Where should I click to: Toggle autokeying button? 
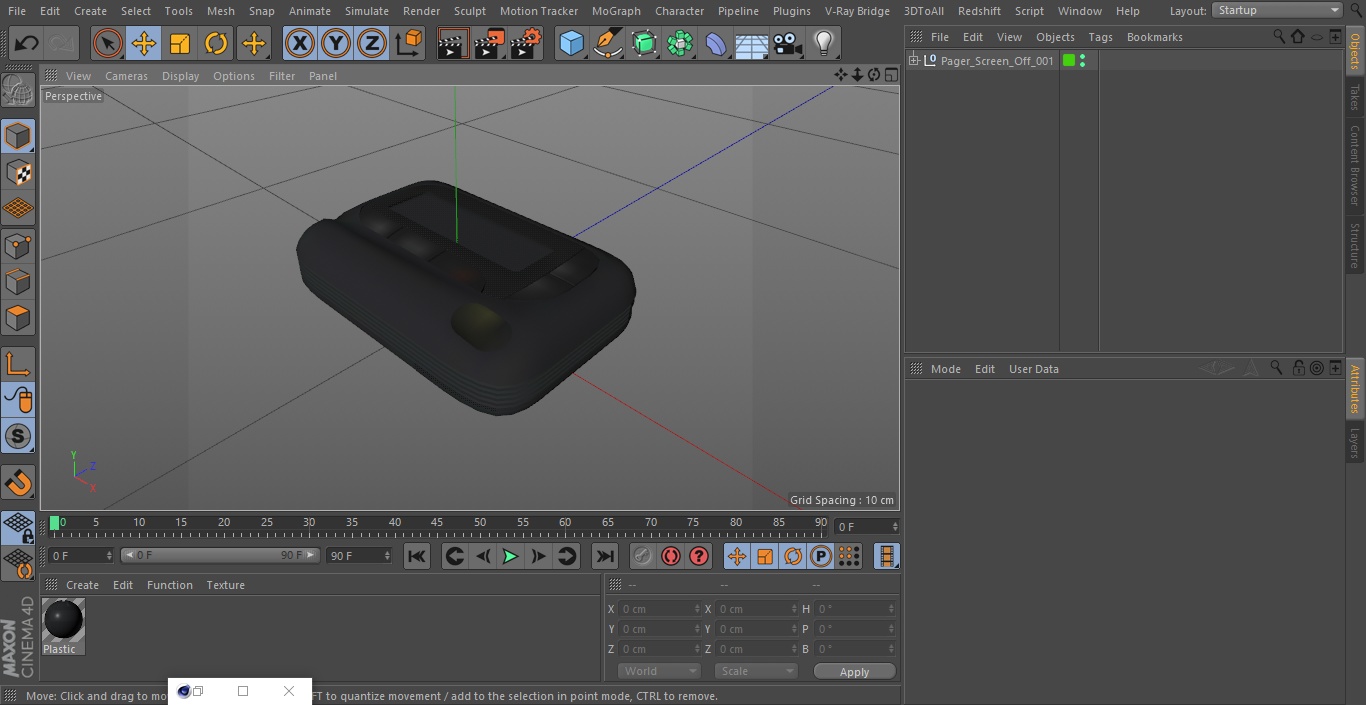pos(671,556)
